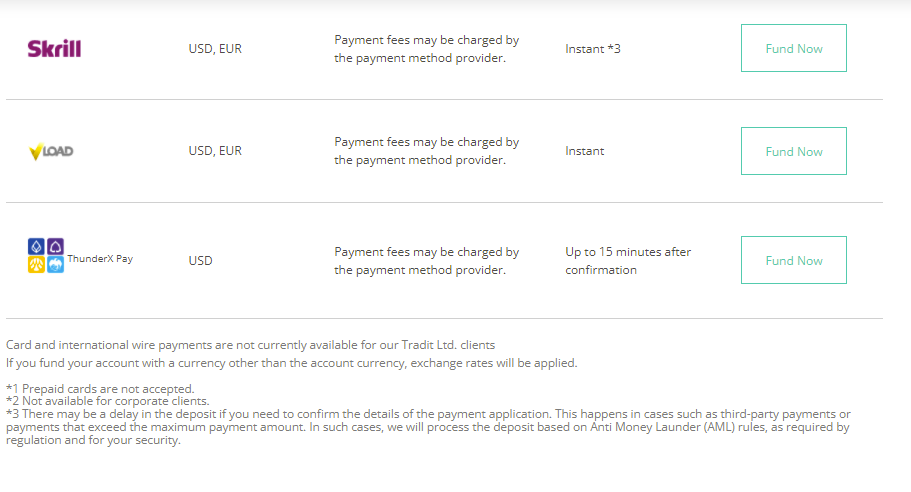Click the payment fees note in Skrill row

point(427,49)
